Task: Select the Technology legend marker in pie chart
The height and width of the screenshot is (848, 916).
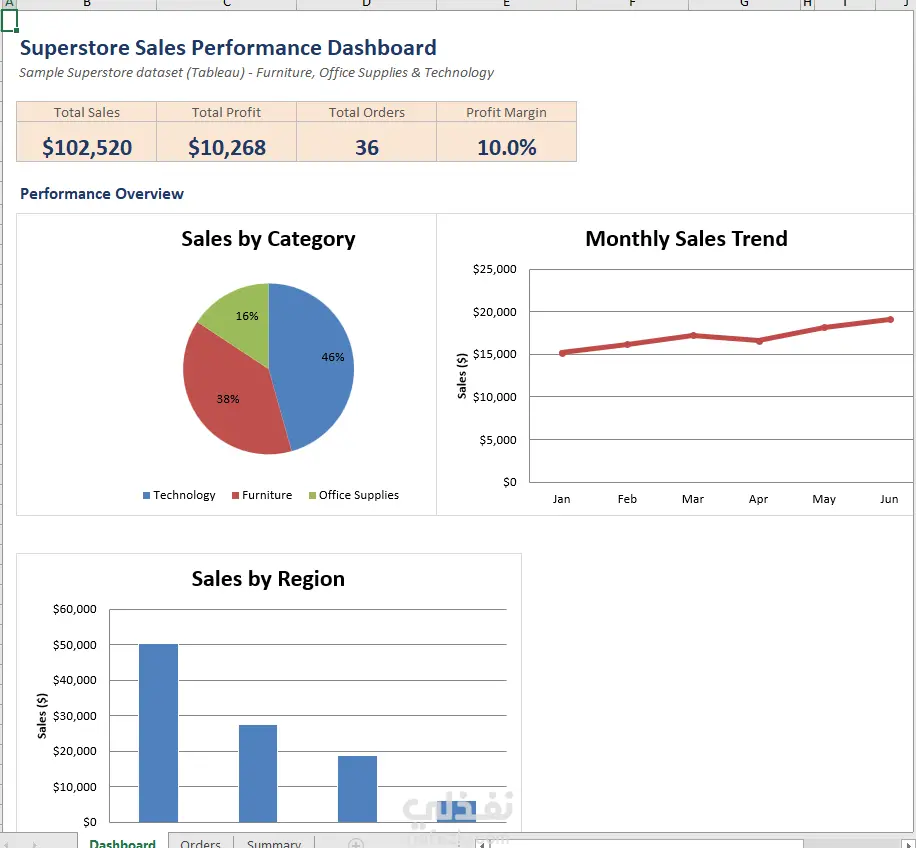Action: pos(147,495)
